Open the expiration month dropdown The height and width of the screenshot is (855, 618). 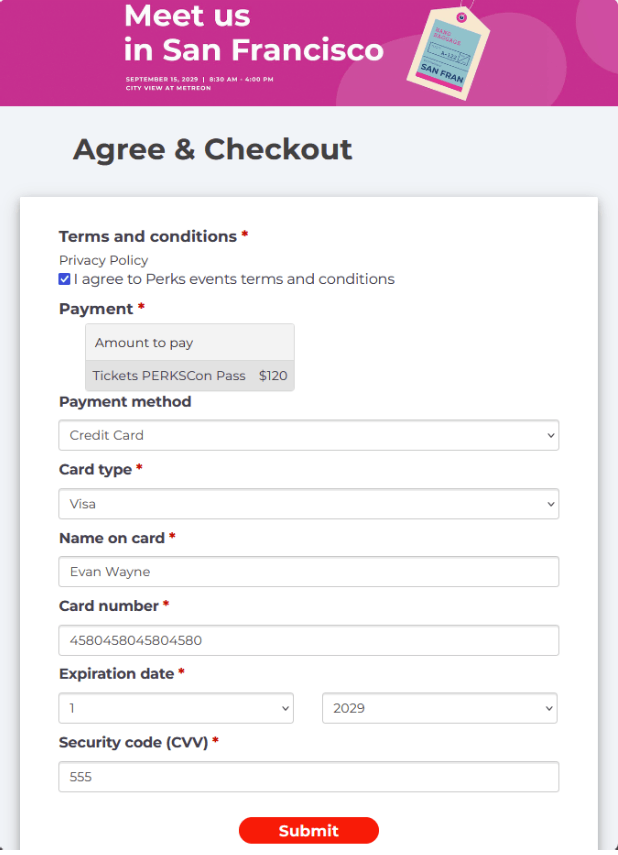[x=176, y=708]
